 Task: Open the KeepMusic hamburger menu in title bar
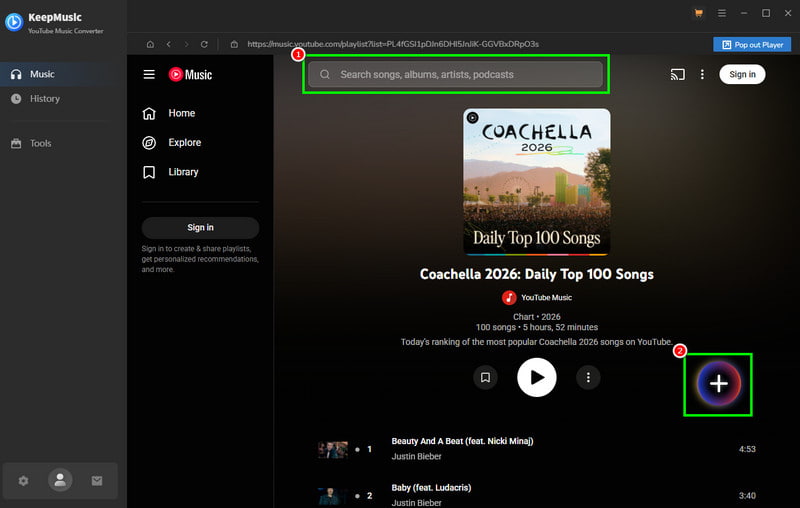(x=721, y=13)
